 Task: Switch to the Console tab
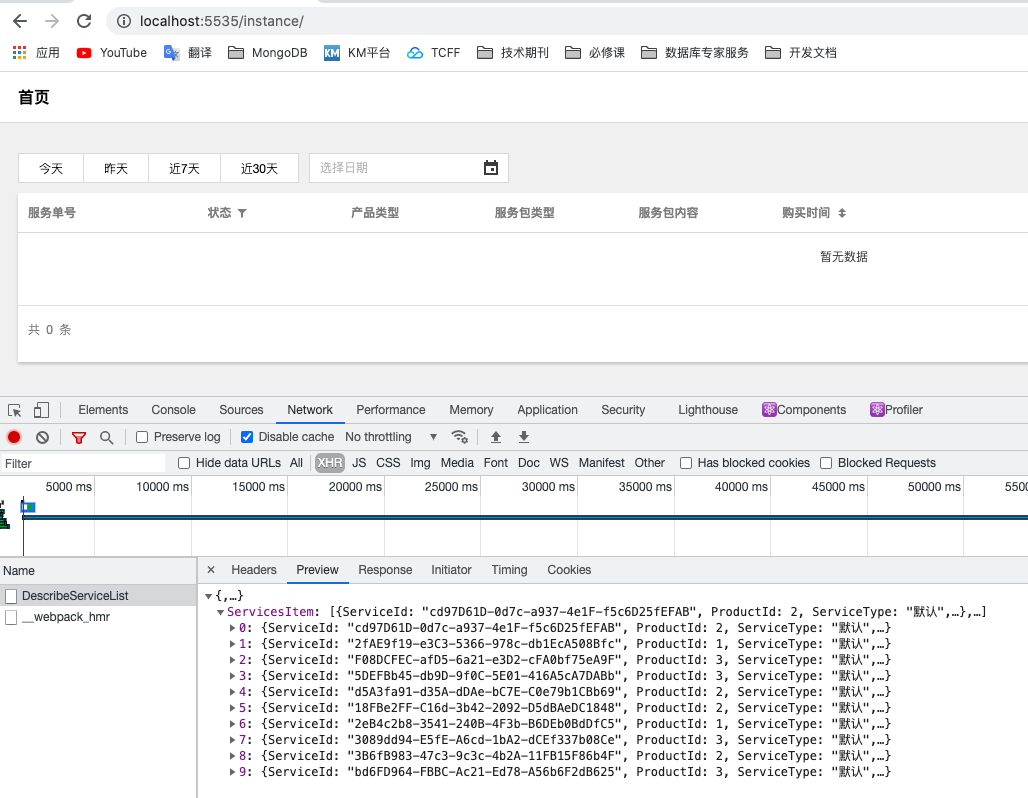pyautogui.click(x=173, y=410)
